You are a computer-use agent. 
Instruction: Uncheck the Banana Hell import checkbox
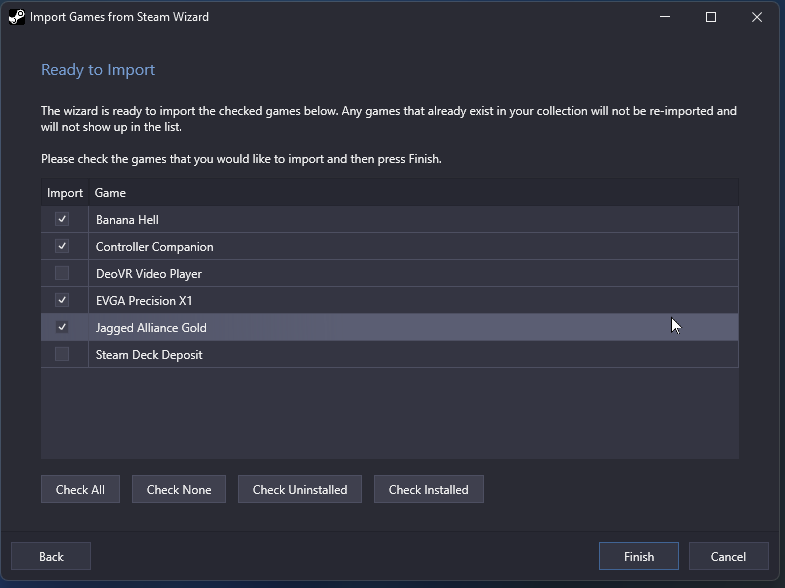62,219
